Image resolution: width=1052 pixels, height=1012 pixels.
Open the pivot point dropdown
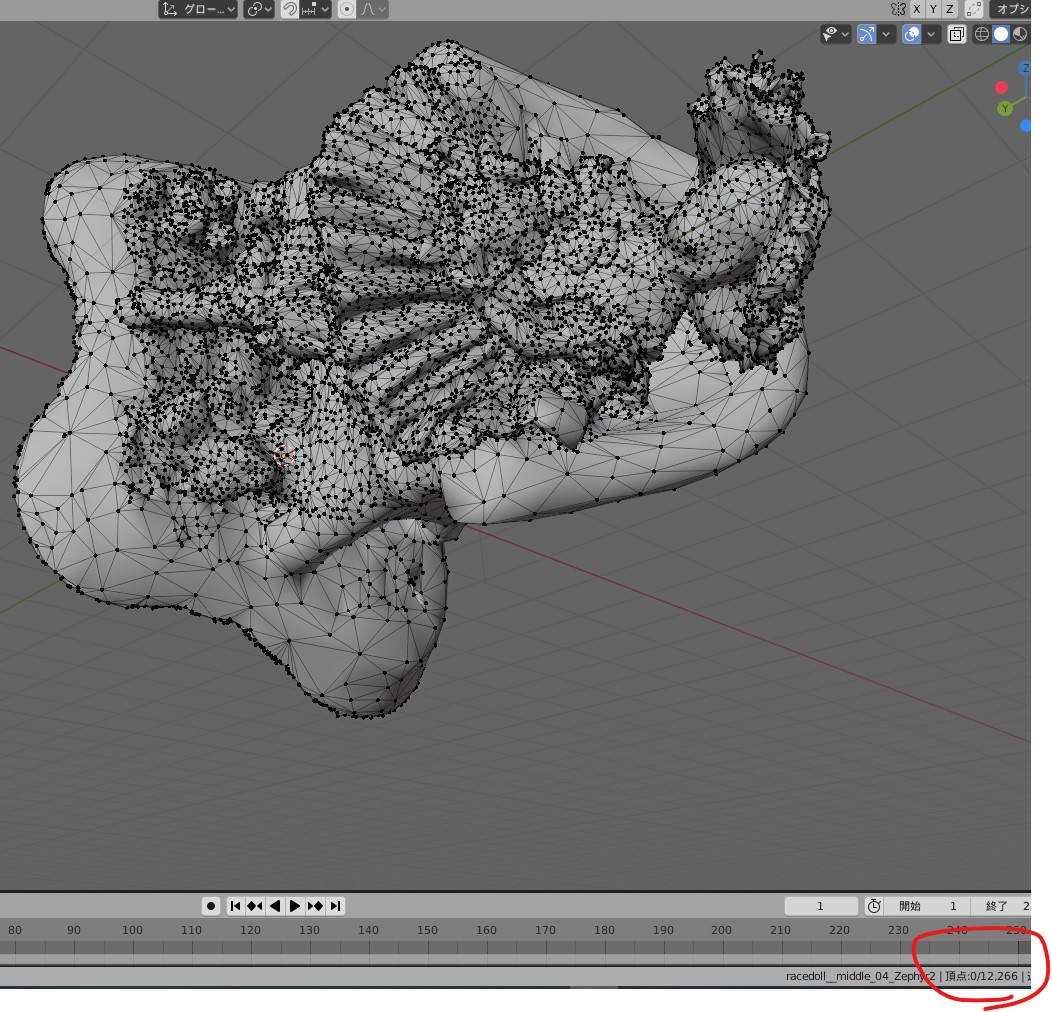tap(260, 9)
